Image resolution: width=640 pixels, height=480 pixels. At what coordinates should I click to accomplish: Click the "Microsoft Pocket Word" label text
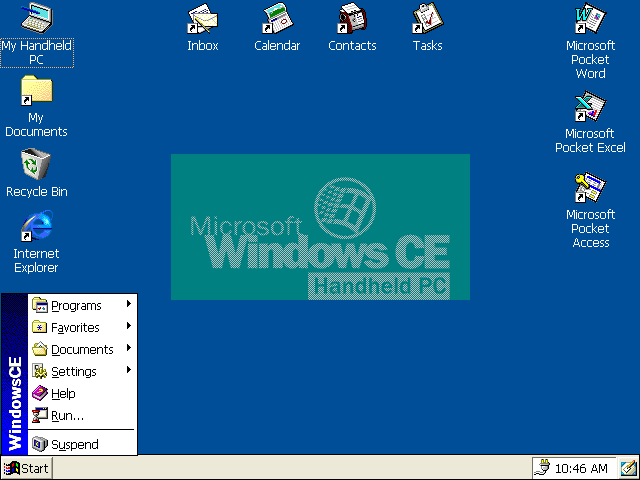(x=590, y=60)
